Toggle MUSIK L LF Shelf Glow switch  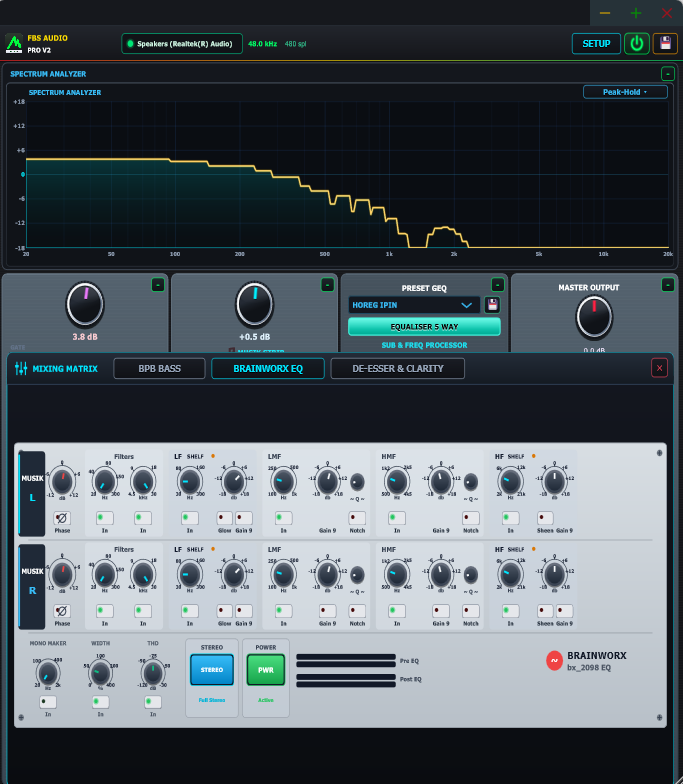point(224,518)
